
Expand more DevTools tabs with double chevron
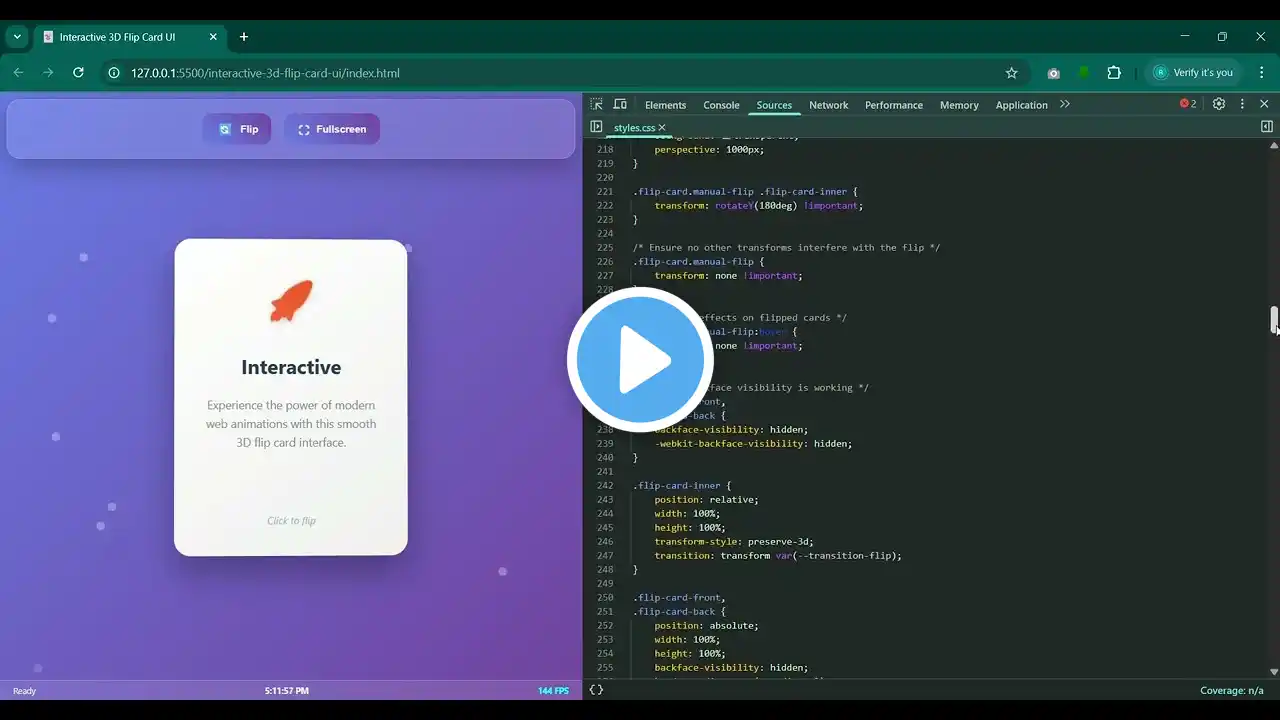[x=1065, y=104]
